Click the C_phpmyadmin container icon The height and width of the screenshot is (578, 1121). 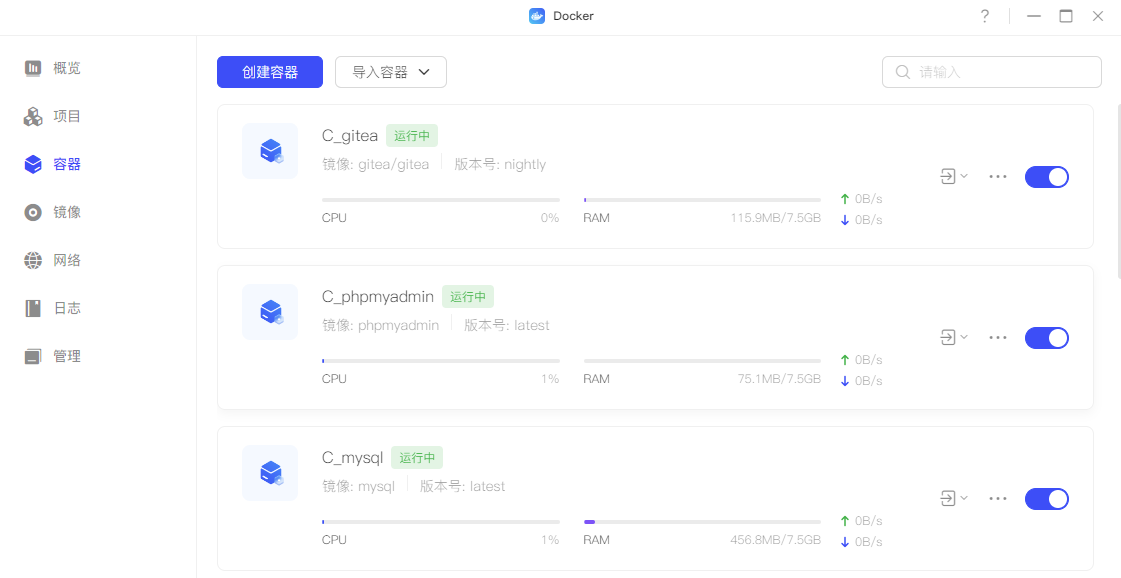[x=270, y=312]
